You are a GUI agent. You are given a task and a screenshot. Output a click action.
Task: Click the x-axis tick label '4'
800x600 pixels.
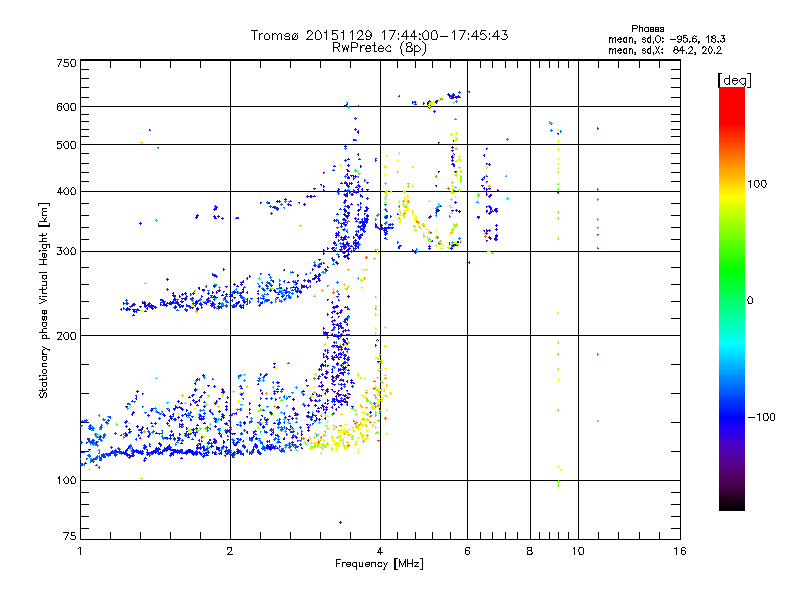380,551
